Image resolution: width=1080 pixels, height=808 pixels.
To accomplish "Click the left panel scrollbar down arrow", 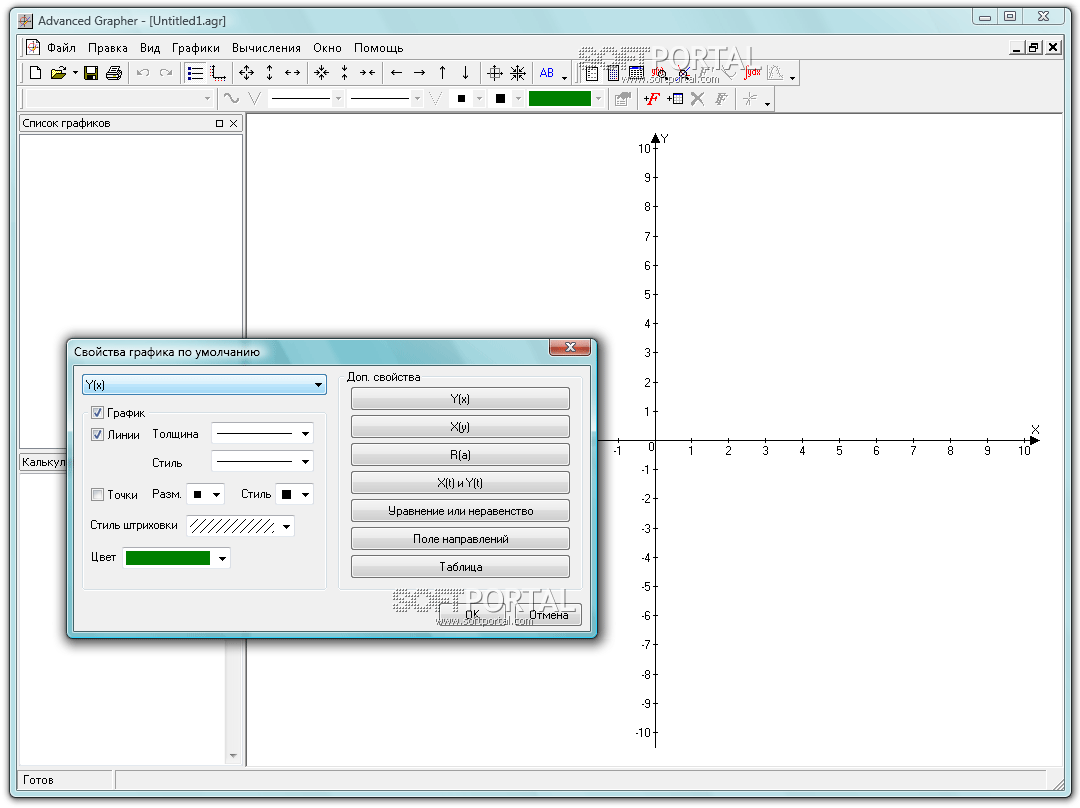I will tap(233, 756).
